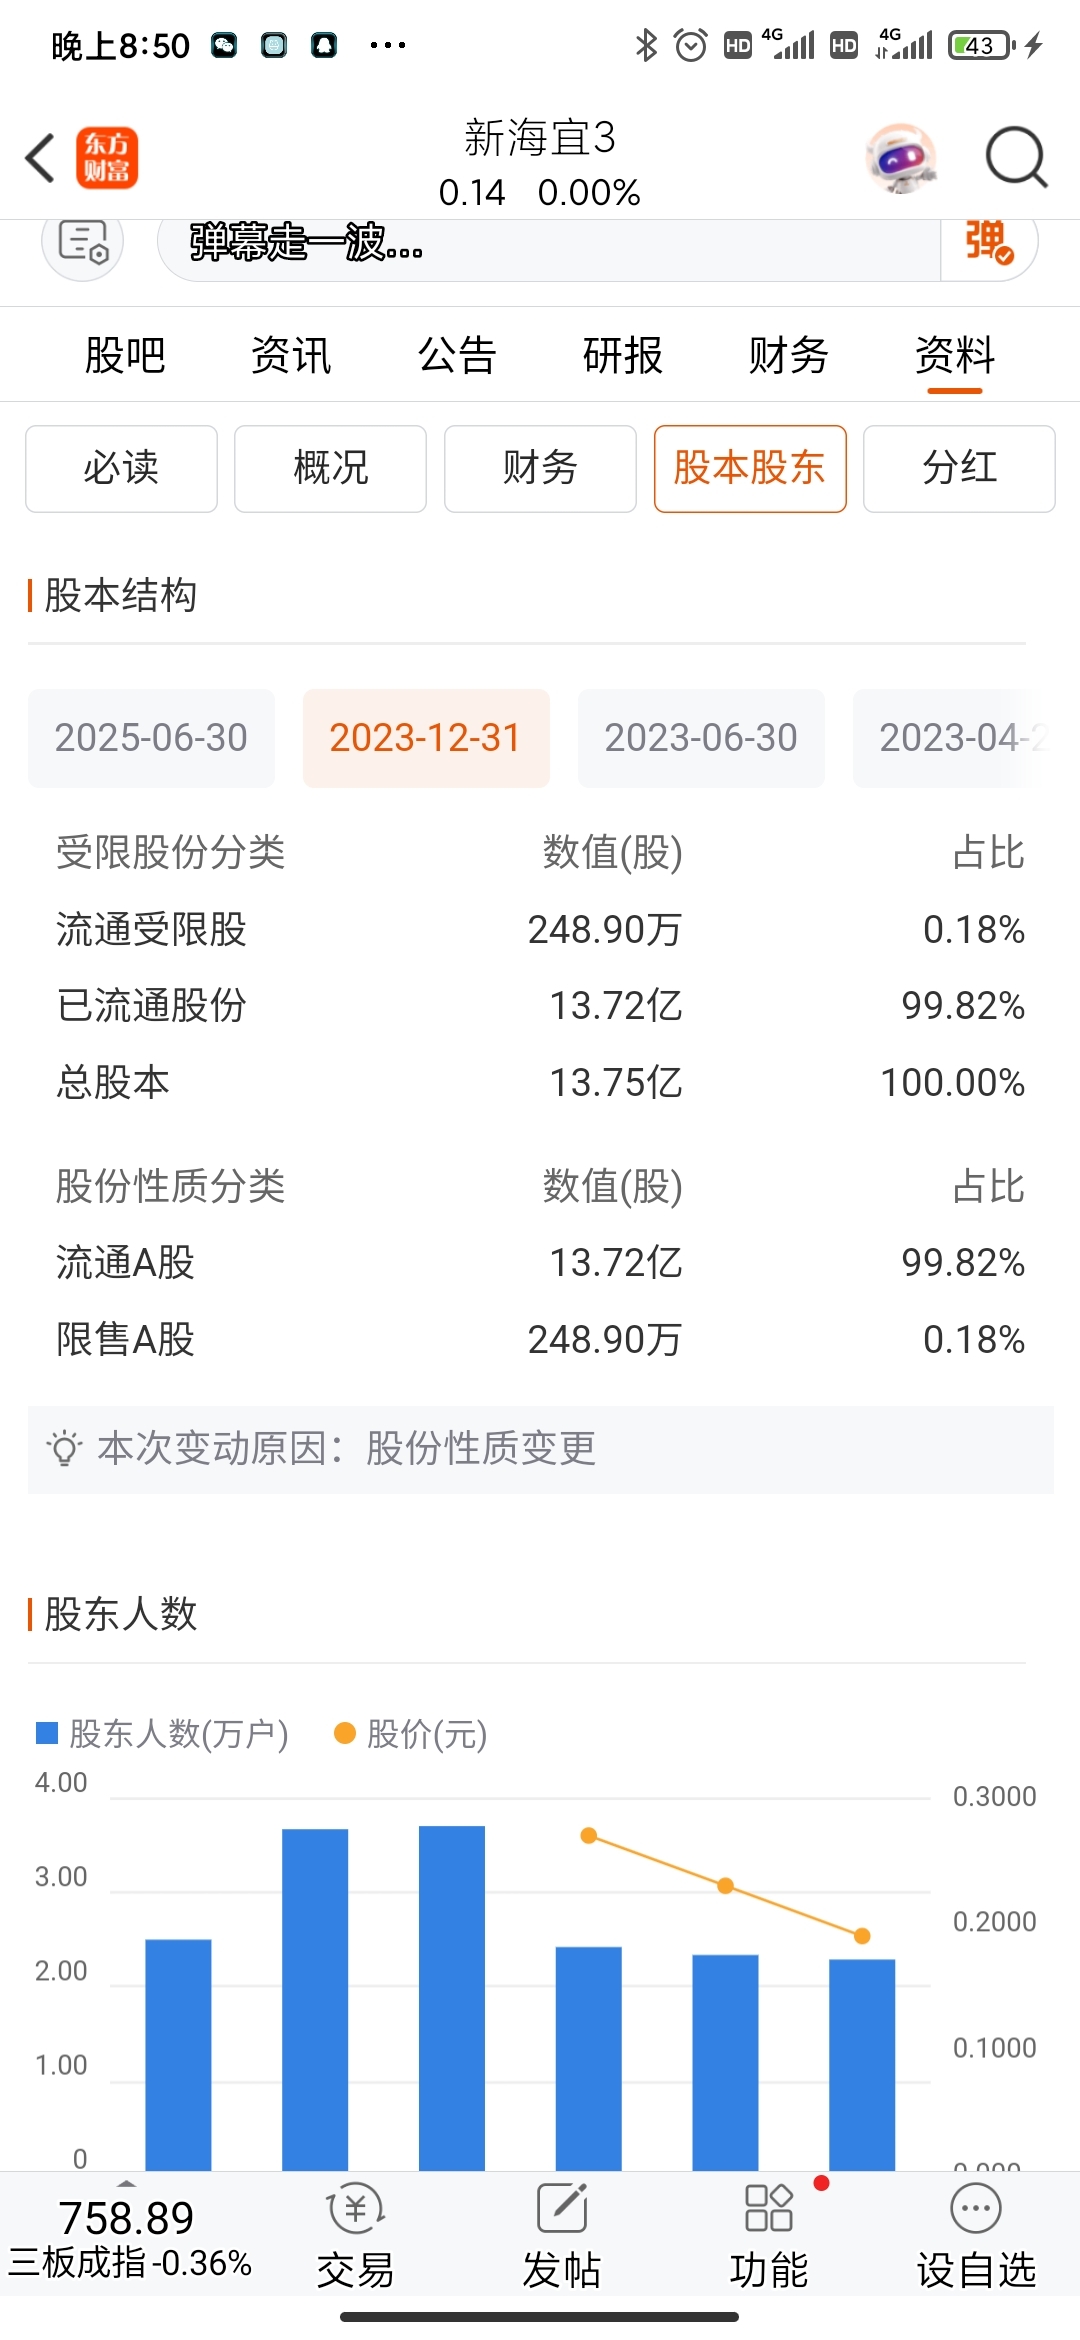The height and width of the screenshot is (2340, 1080).
Task: Toggle 股东人数 blue legend series
Action: (162, 1734)
